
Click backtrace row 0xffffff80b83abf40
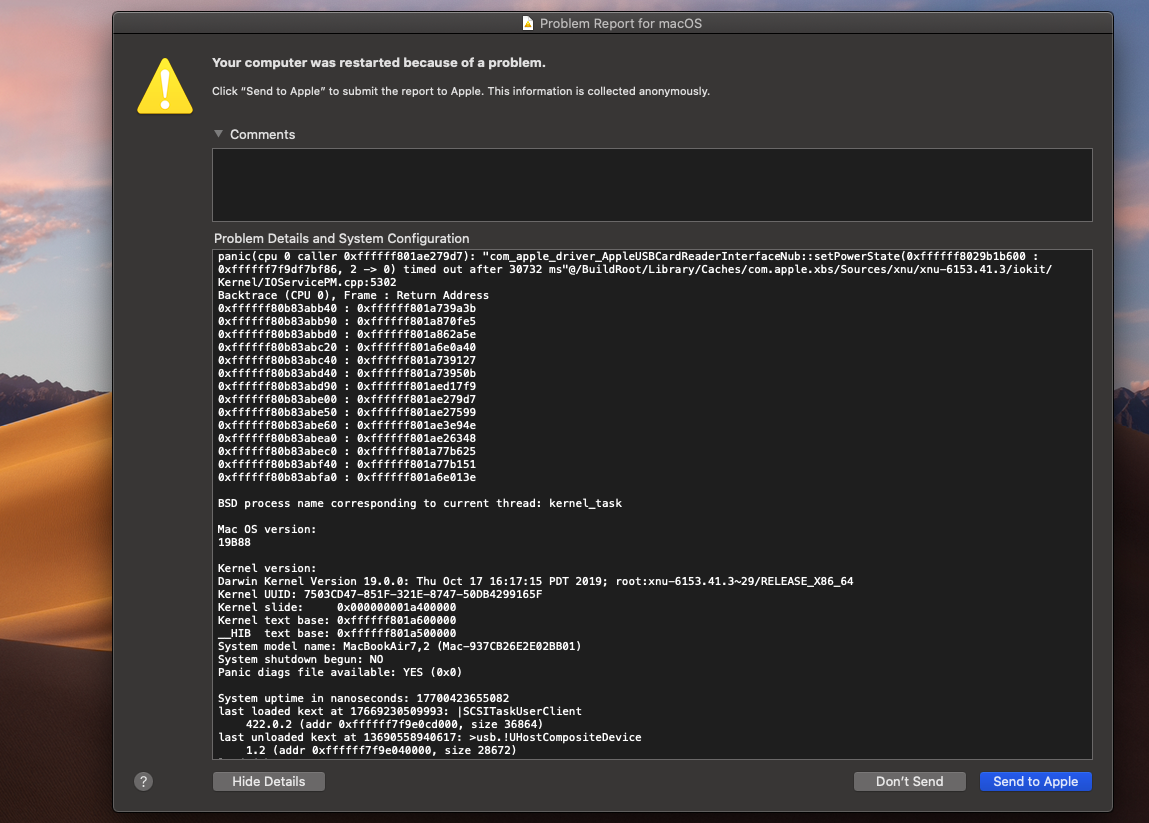pyautogui.click(x=347, y=465)
